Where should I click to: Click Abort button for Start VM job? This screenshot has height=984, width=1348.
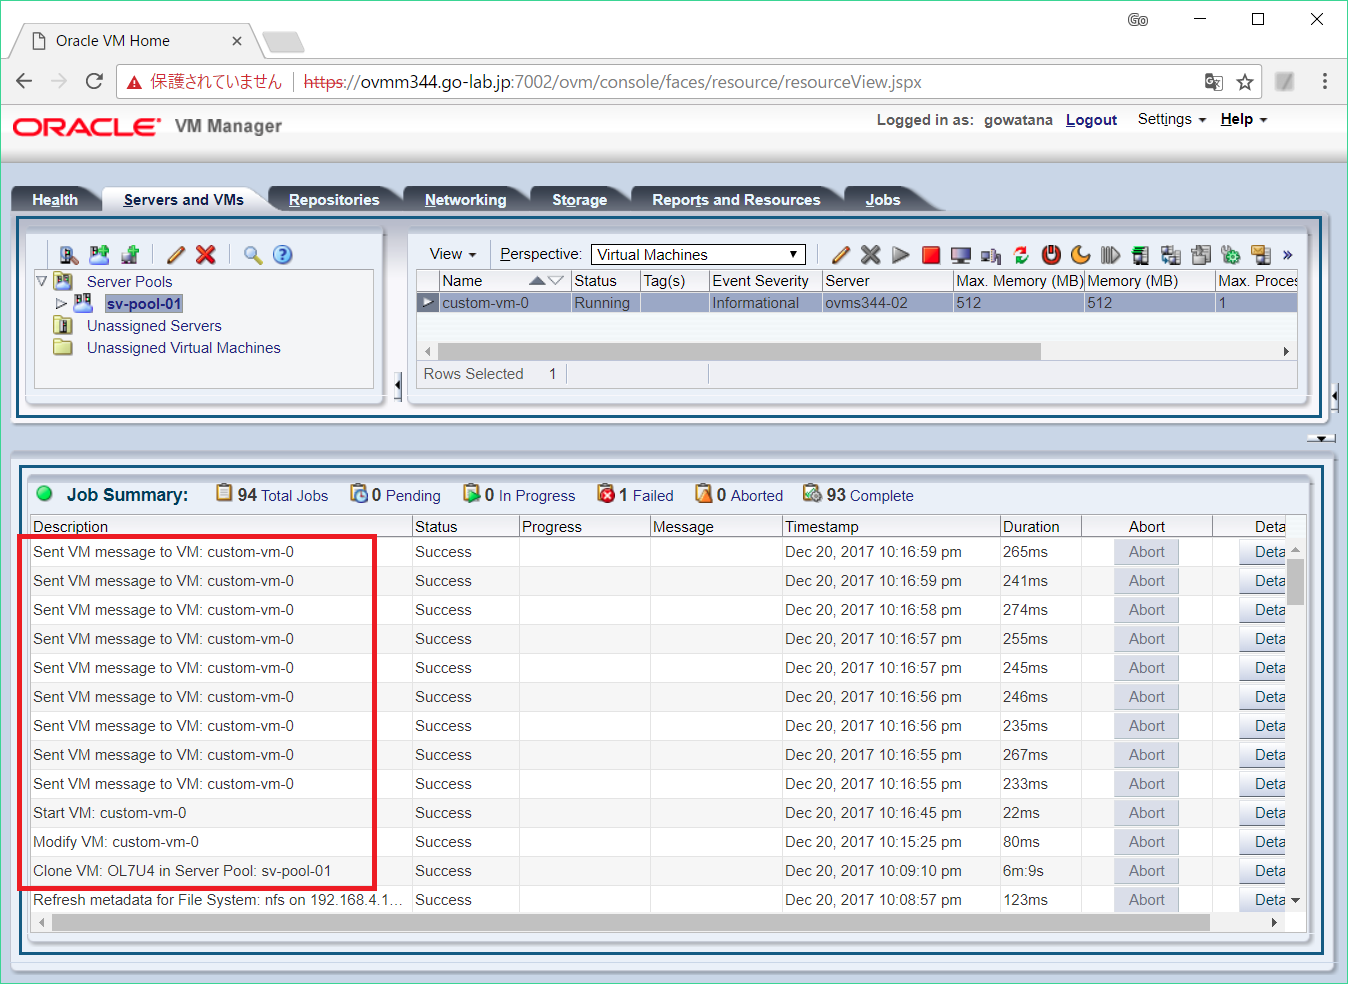pos(1147,813)
